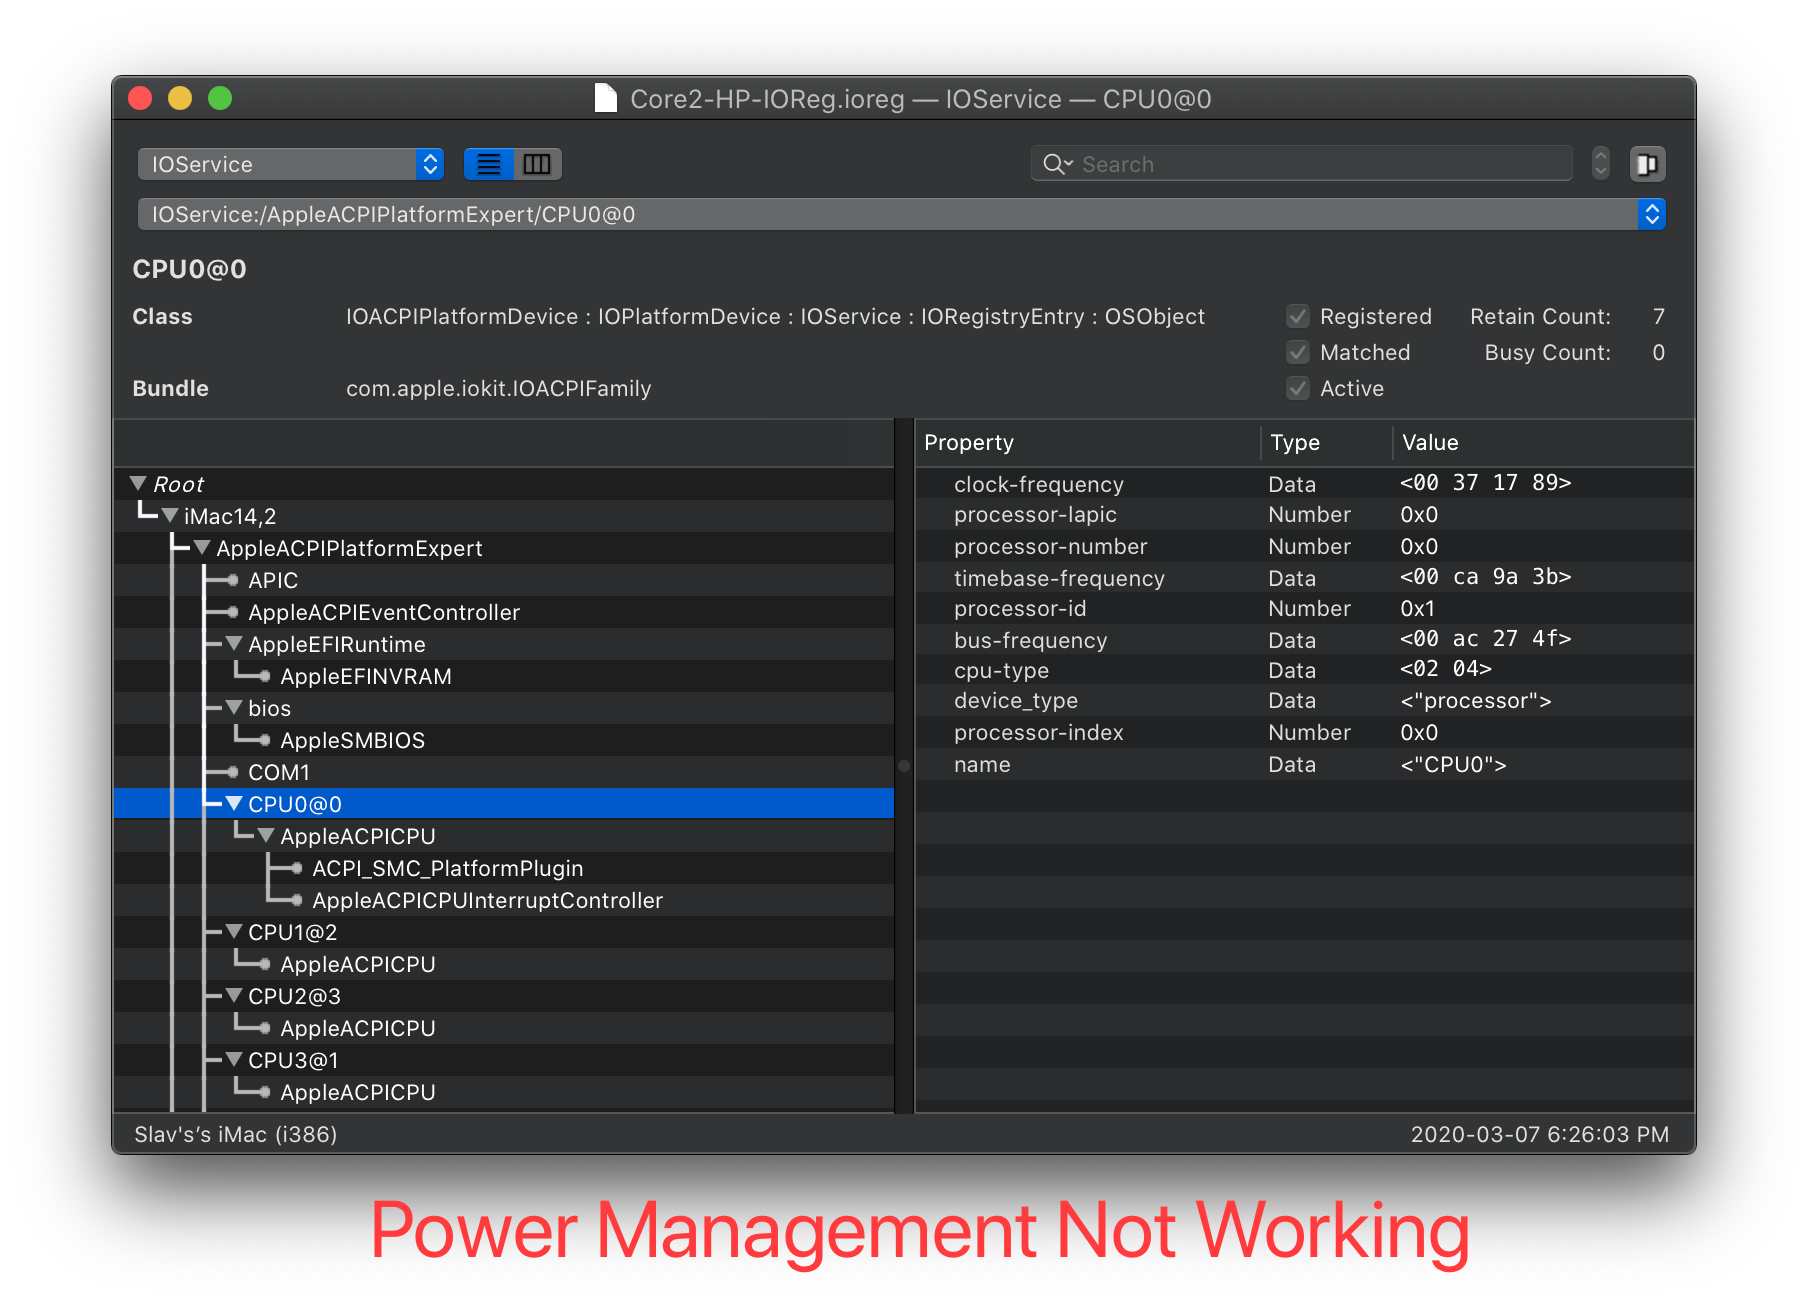The width and height of the screenshot is (1808, 1302).
Task: Open the IOService plane dropdown
Action: pos(290,164)
